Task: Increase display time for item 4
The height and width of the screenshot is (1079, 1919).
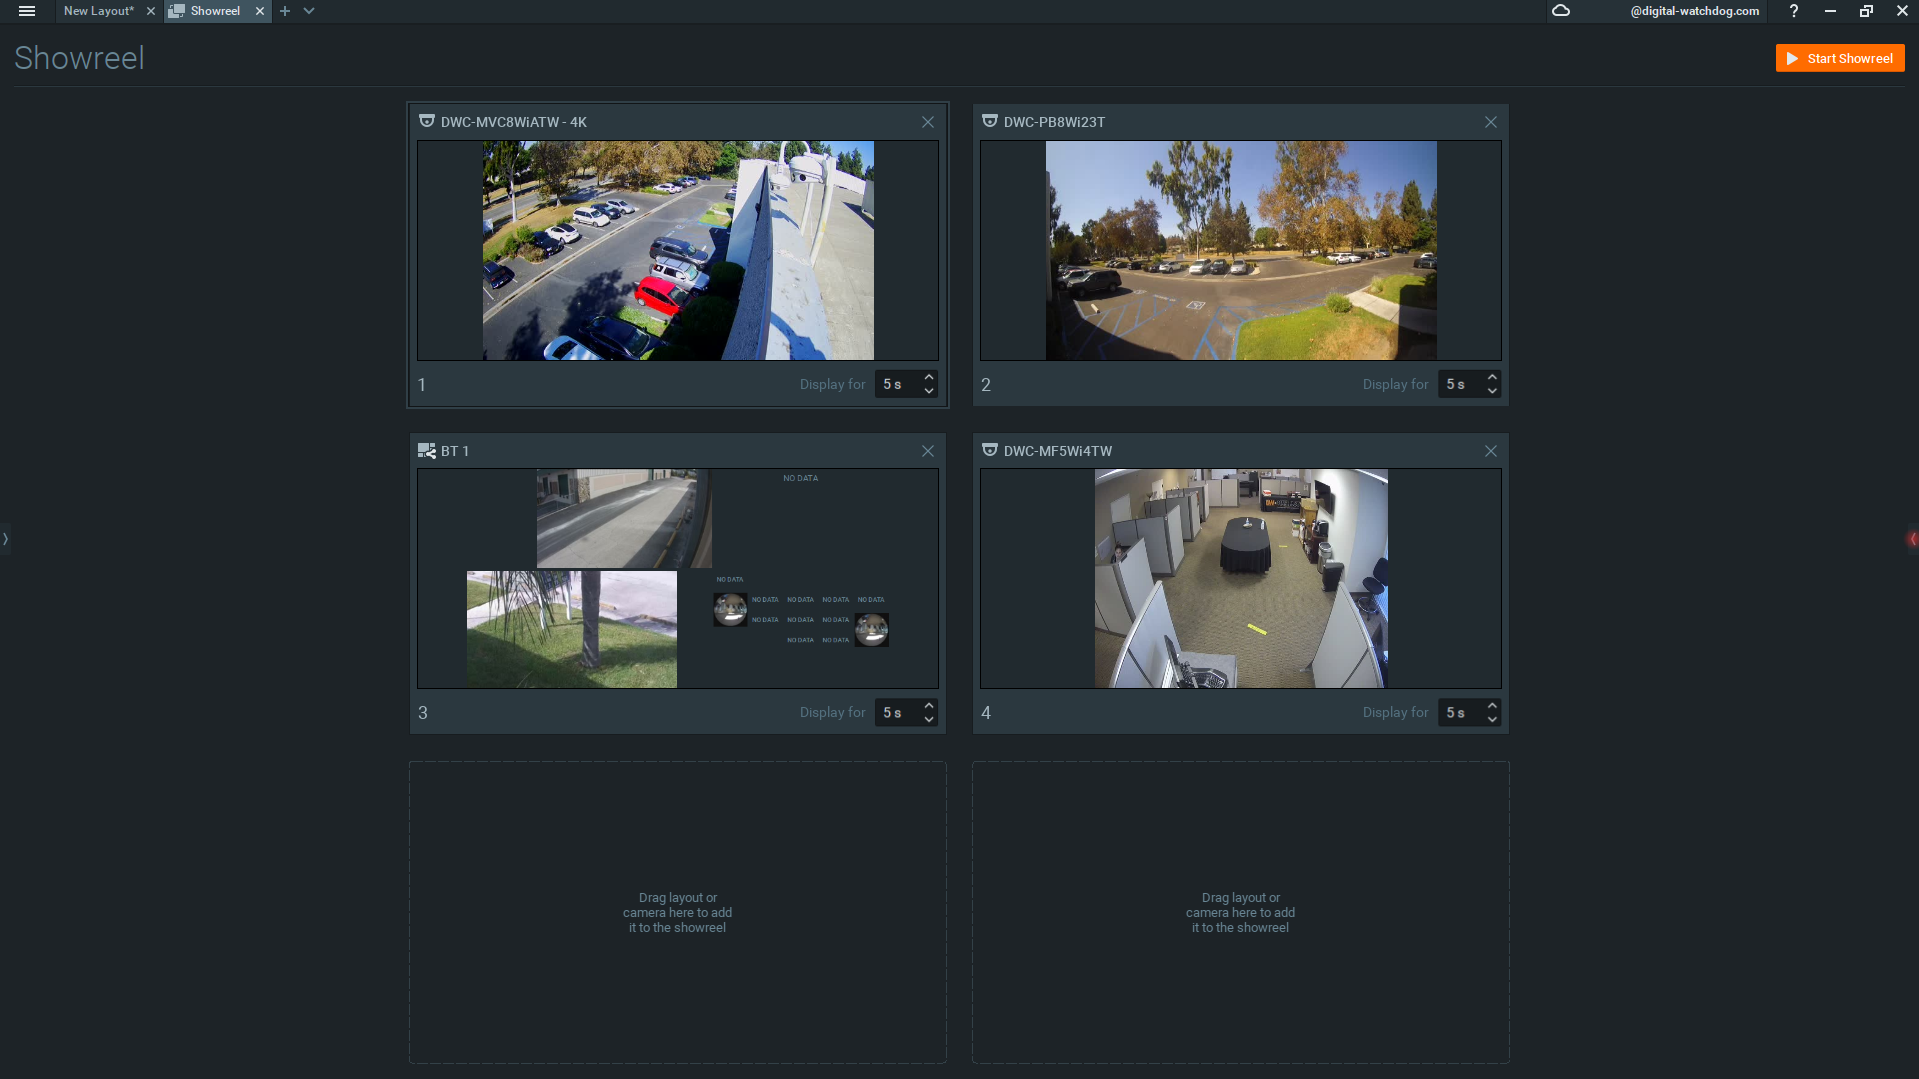Action: point(1492,705)
